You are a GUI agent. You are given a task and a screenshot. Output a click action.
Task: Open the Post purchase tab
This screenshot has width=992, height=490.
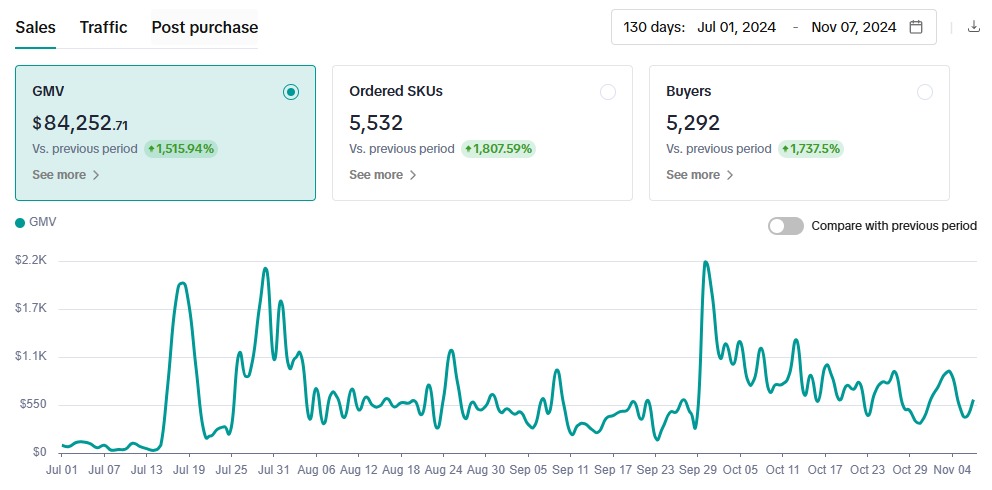click(204, 27)
